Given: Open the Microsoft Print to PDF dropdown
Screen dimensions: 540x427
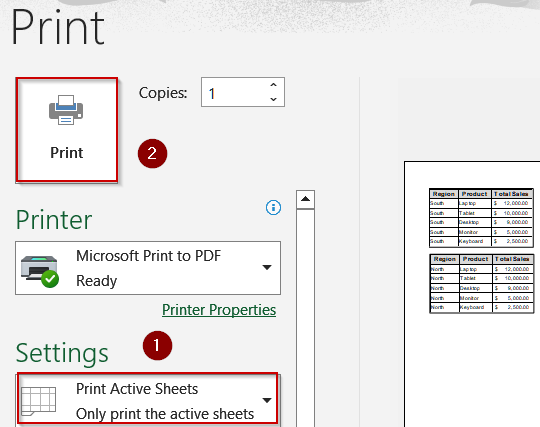Looking at the screenshot, I should 148,268.
